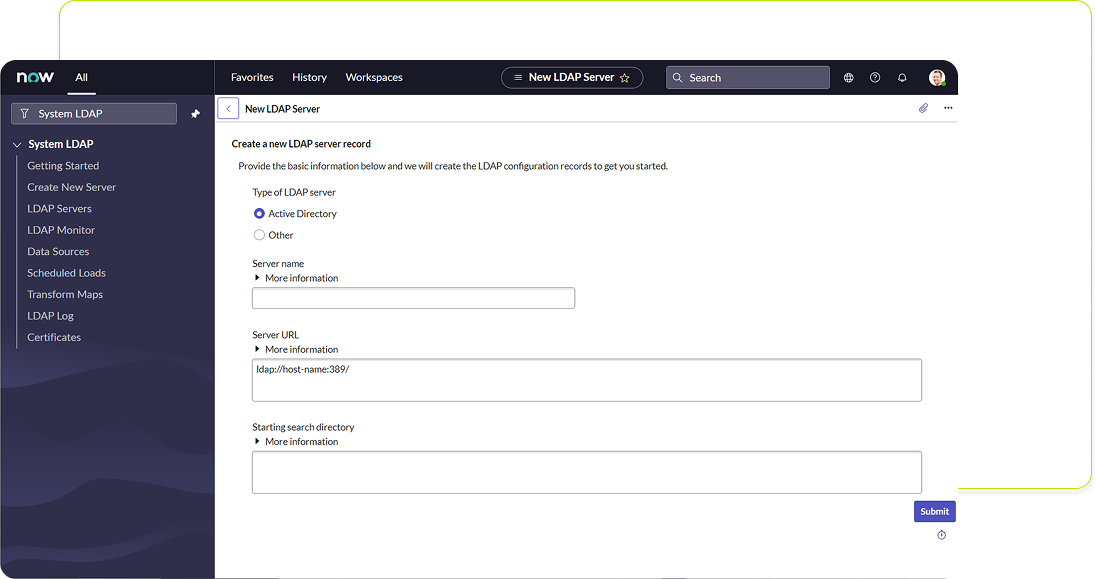Open the globe scope selector icon
This screenshot has height=579, width=1096.
[x=848, y=78]
